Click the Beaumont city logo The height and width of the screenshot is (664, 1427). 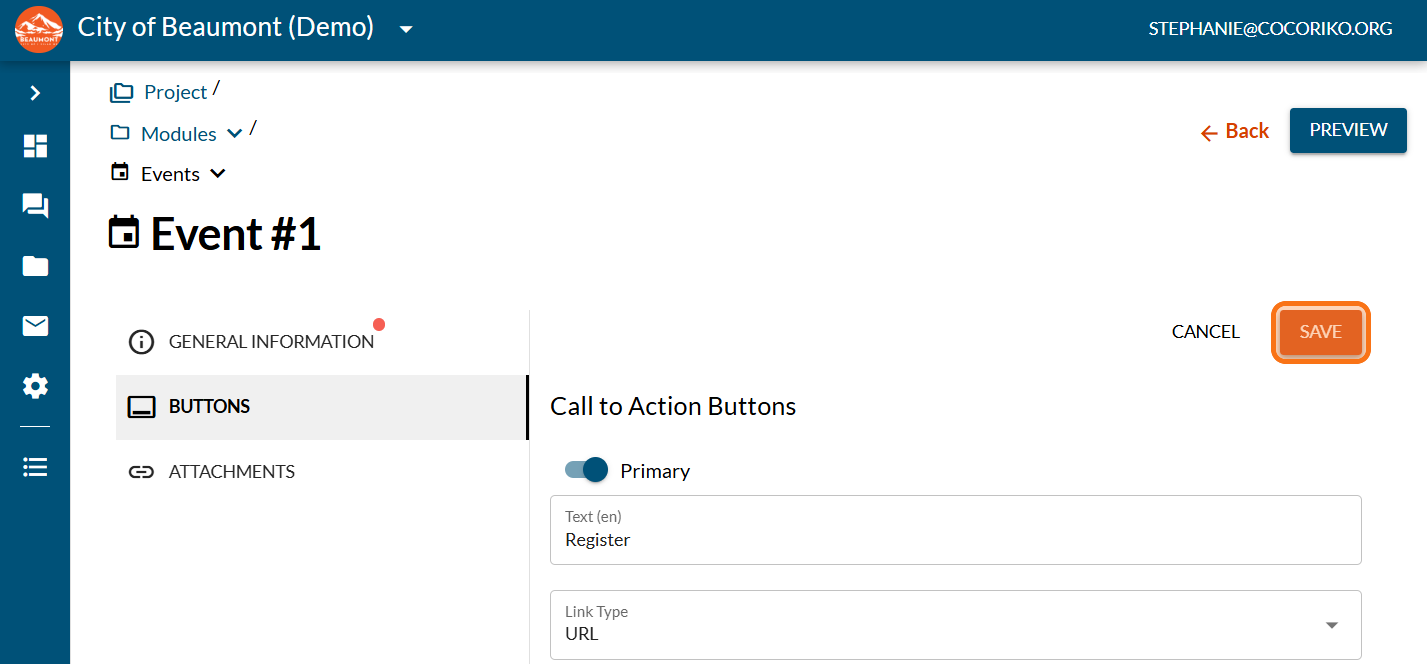coord(39,29)
